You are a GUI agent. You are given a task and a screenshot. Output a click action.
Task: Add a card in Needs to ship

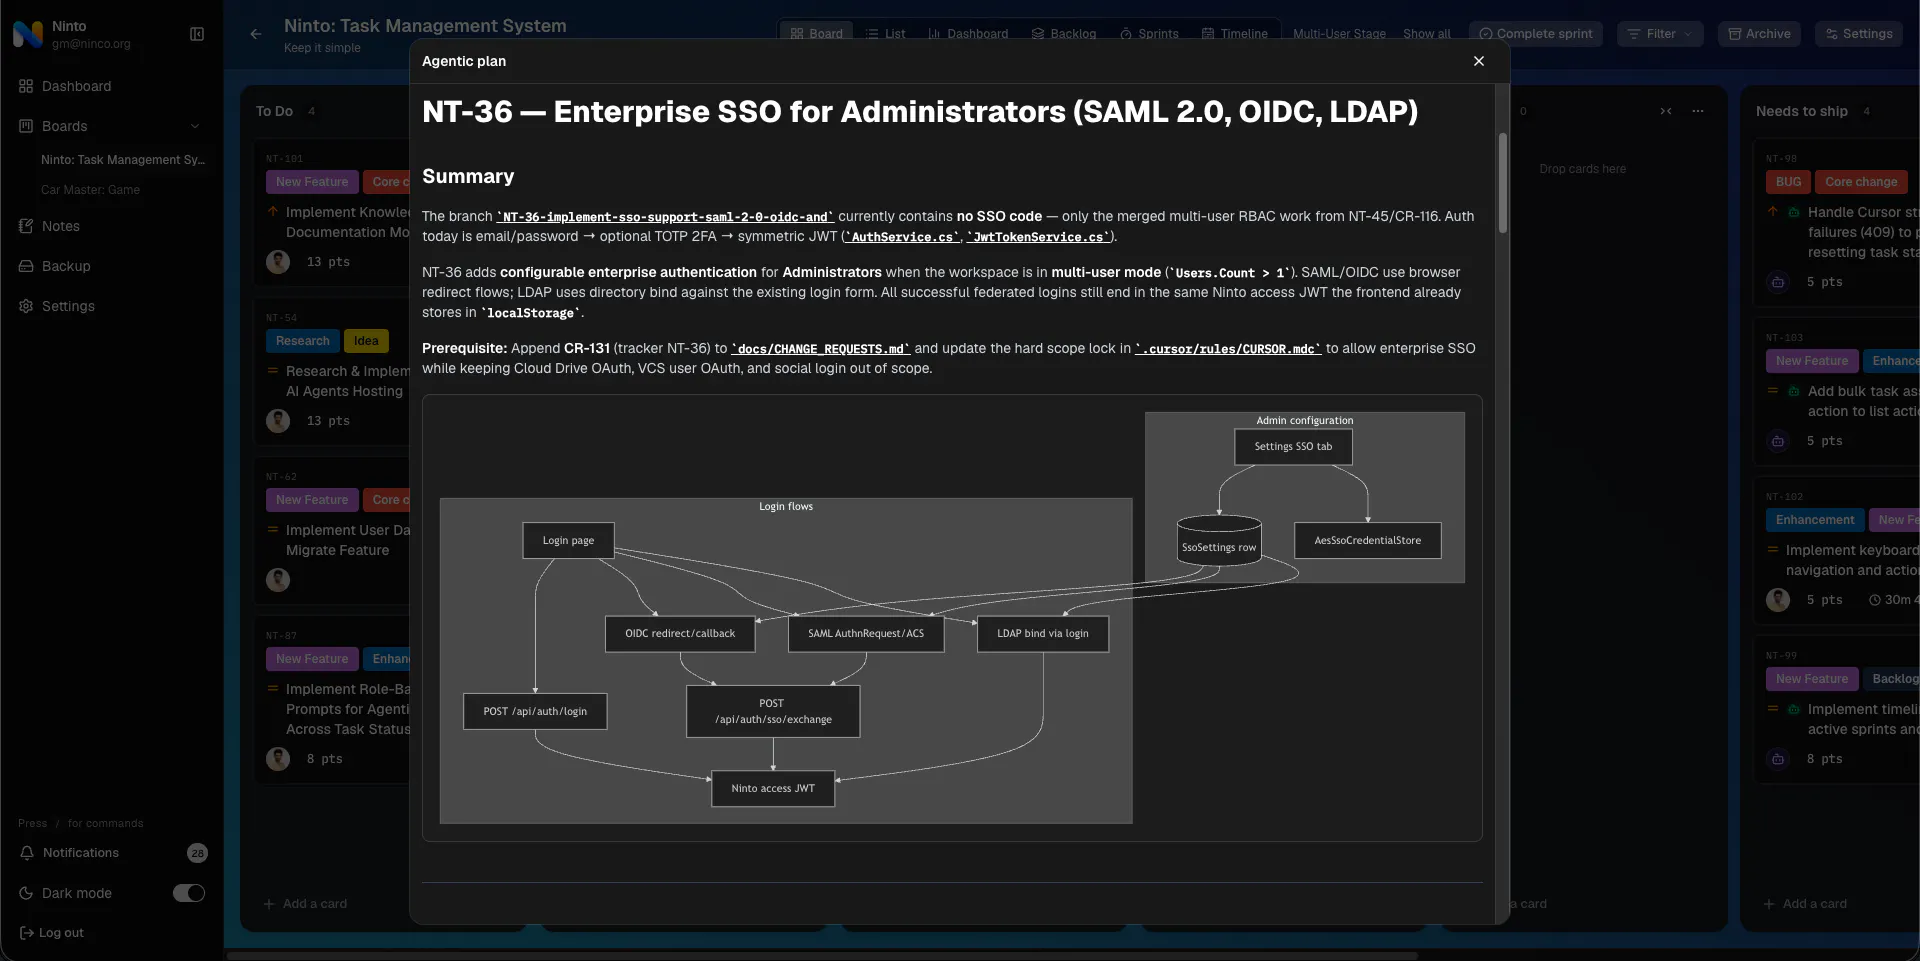pos(1805,904)
